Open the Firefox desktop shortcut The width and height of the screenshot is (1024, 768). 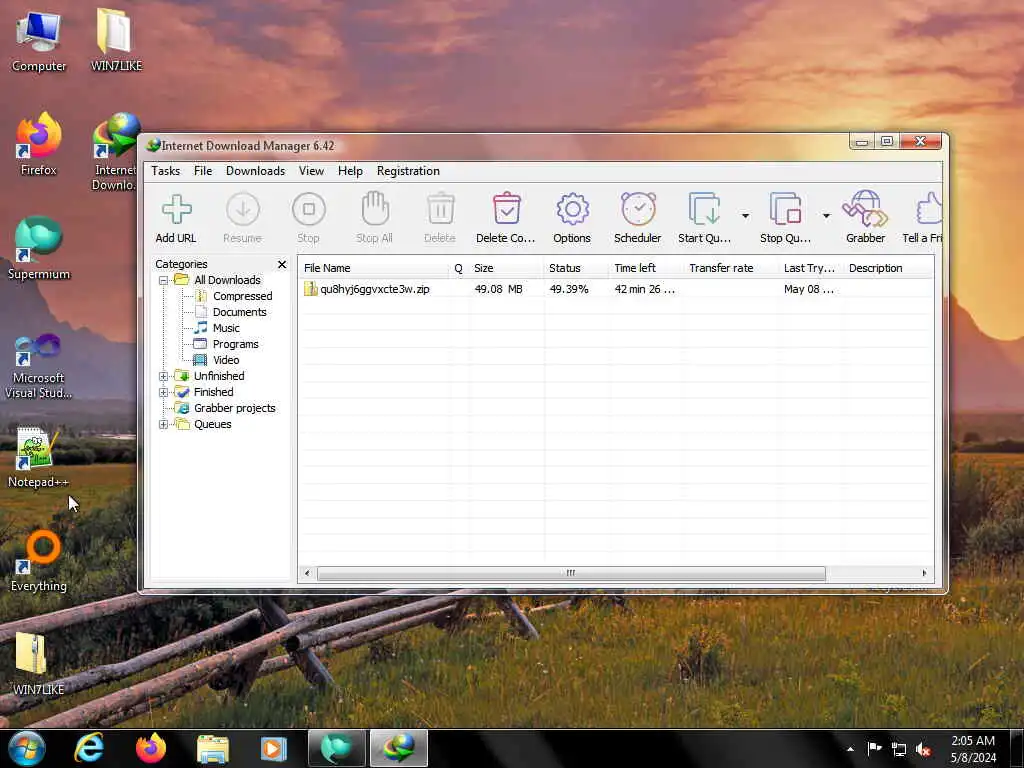coord(39,145)
